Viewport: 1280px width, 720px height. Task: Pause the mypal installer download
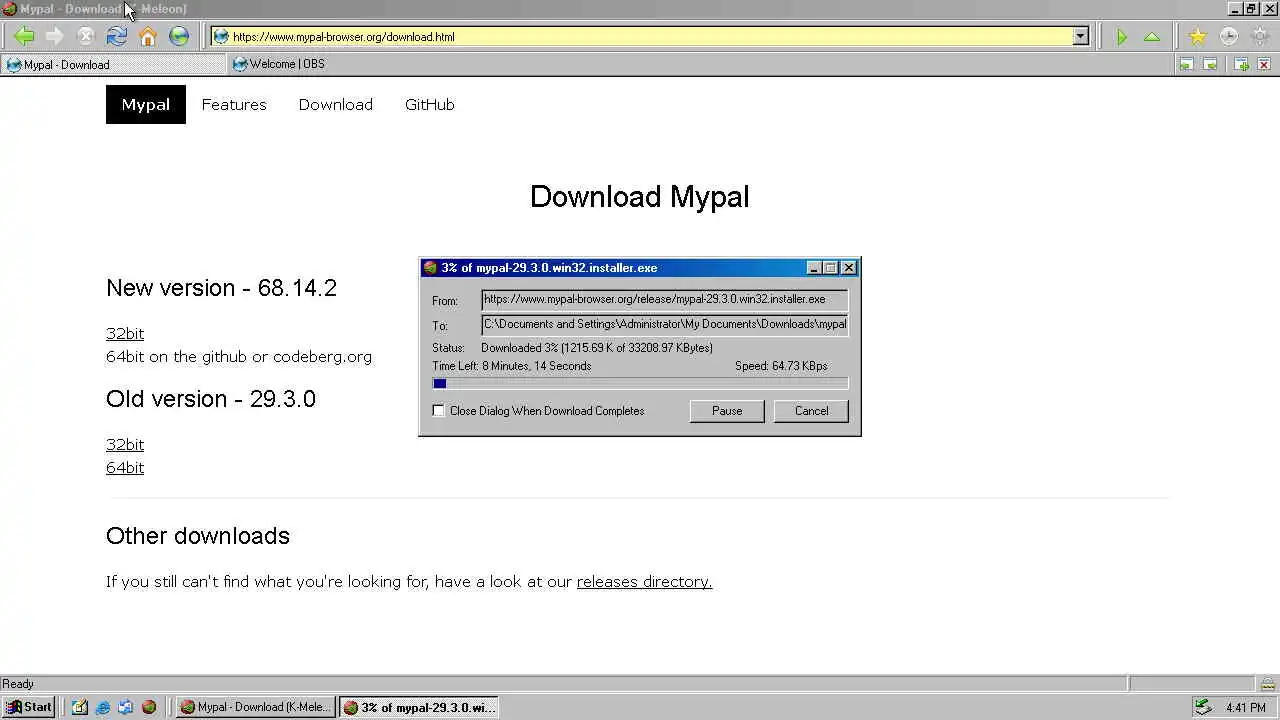point(727,411)
